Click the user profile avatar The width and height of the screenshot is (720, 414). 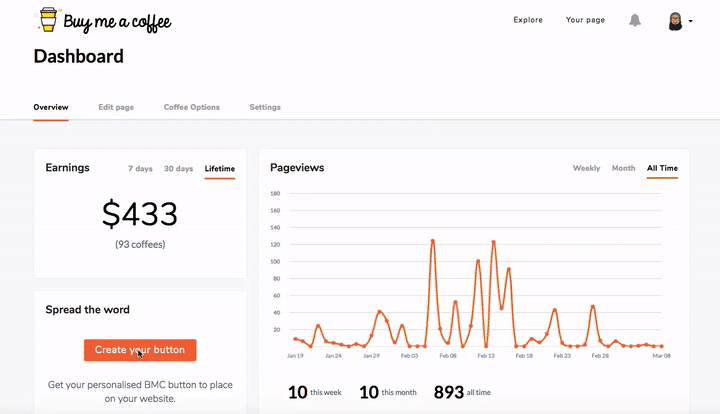(x=676, y=21)
